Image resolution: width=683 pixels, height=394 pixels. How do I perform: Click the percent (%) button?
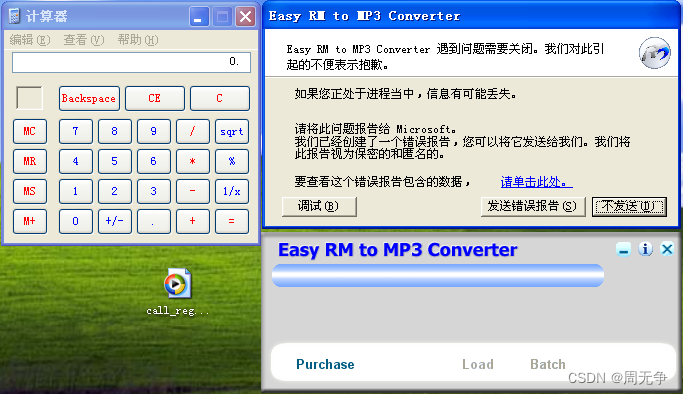coord(232,162)
